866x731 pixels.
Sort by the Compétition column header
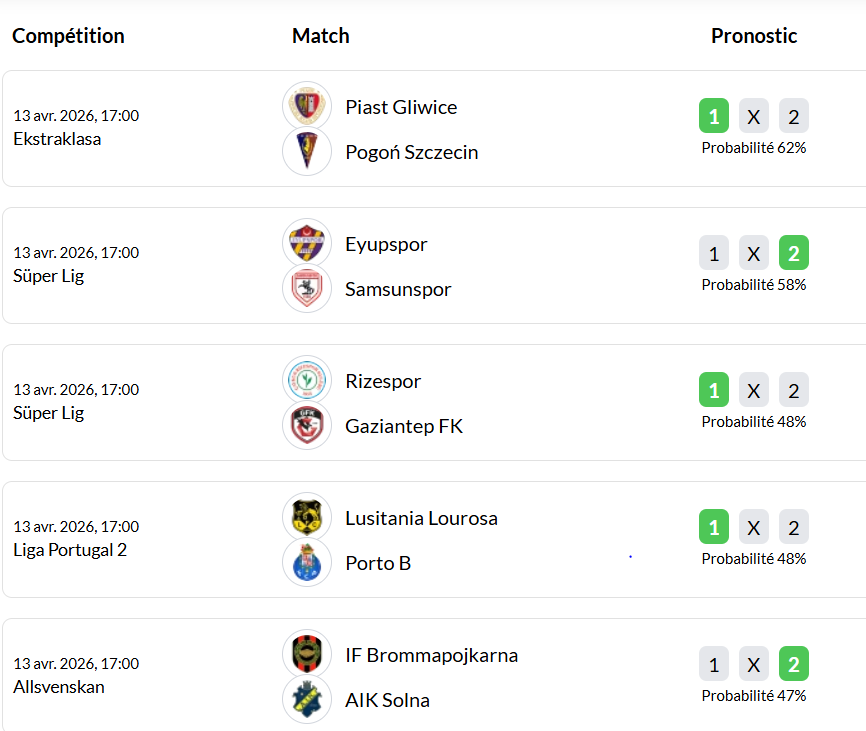[x=68, y=36]
